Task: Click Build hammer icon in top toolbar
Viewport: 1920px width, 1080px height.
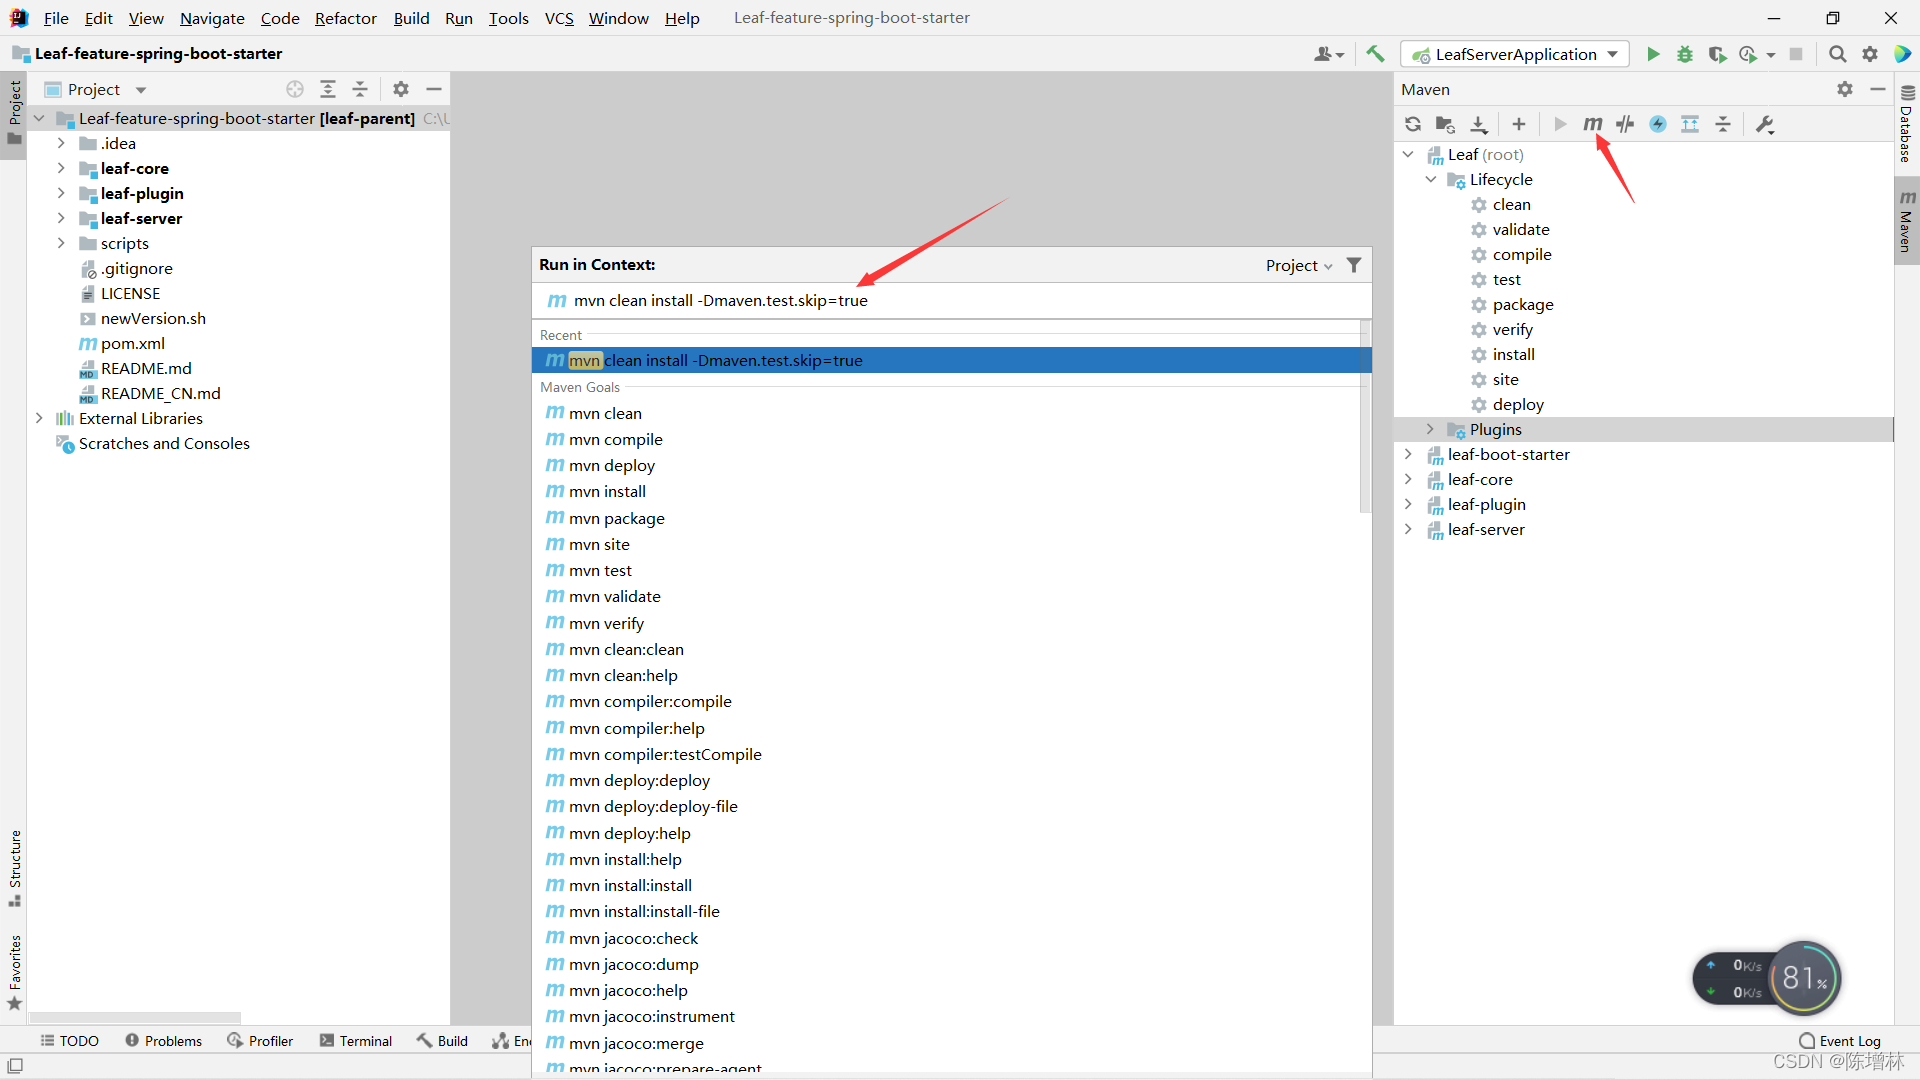Action: (x=1376, y=54)
